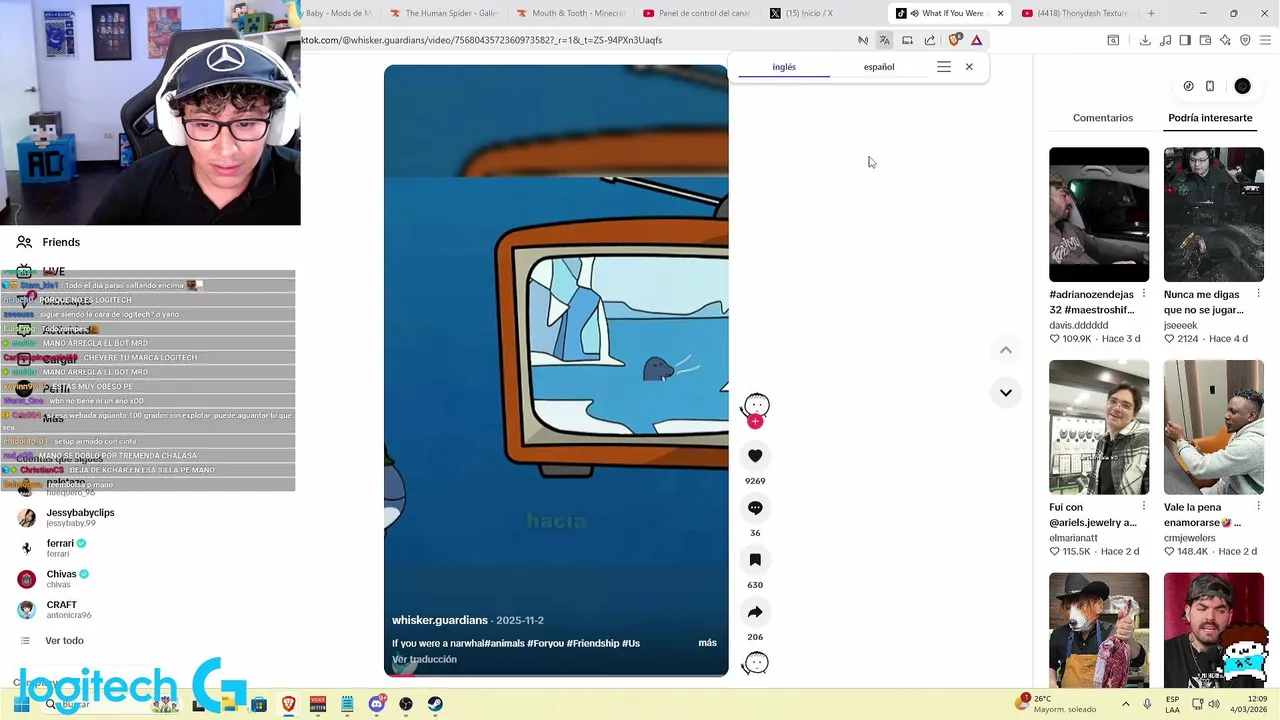Select the inglés translation tab

pos(784,67)
